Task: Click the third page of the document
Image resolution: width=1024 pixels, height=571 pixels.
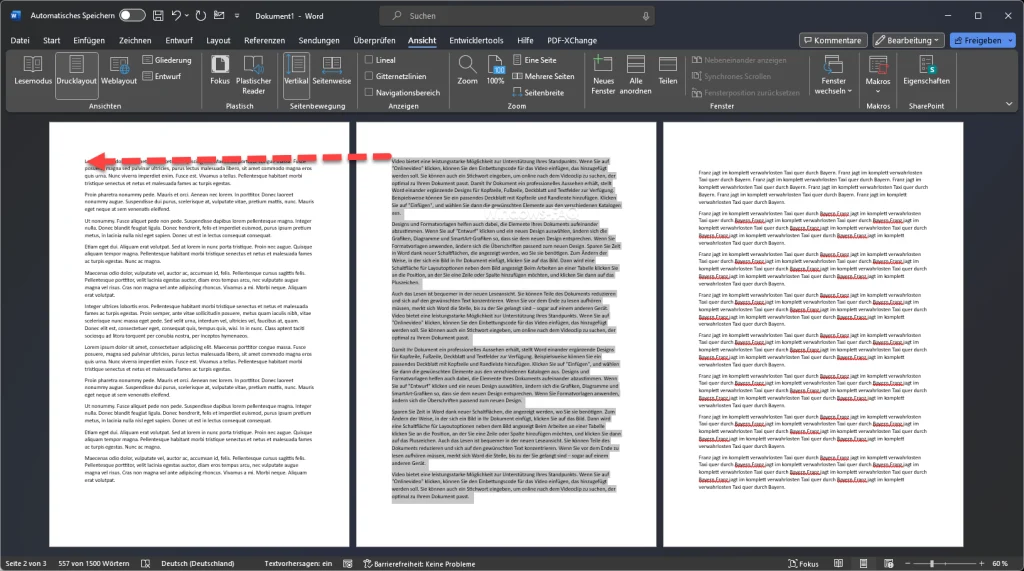Action: point(812,334)
